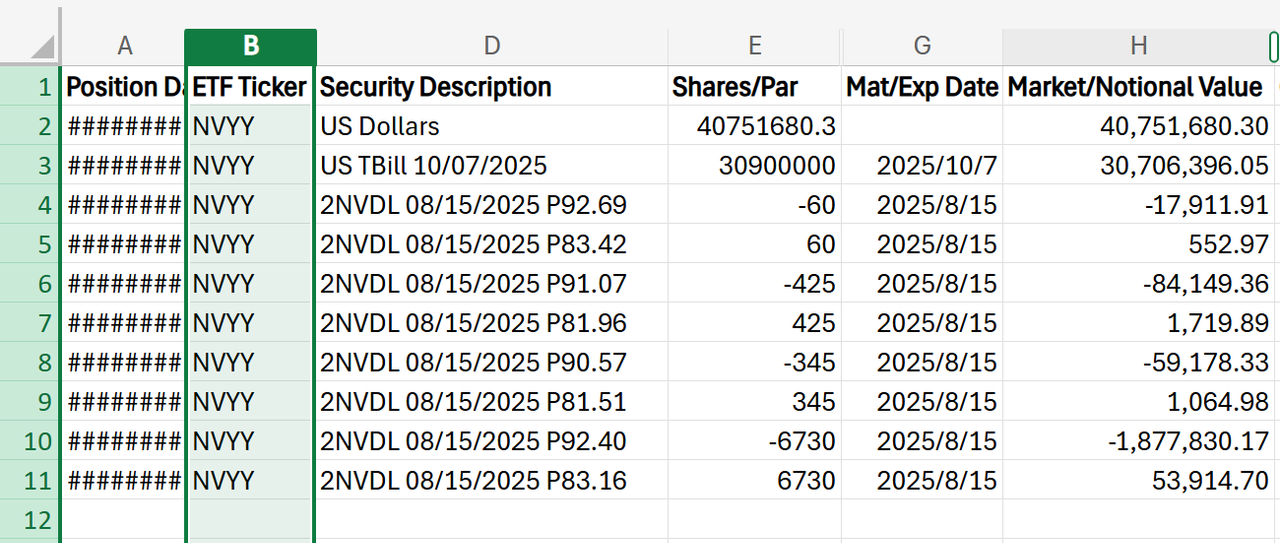Click Shares/Par cell showing 40751680.3

(755, 126)
